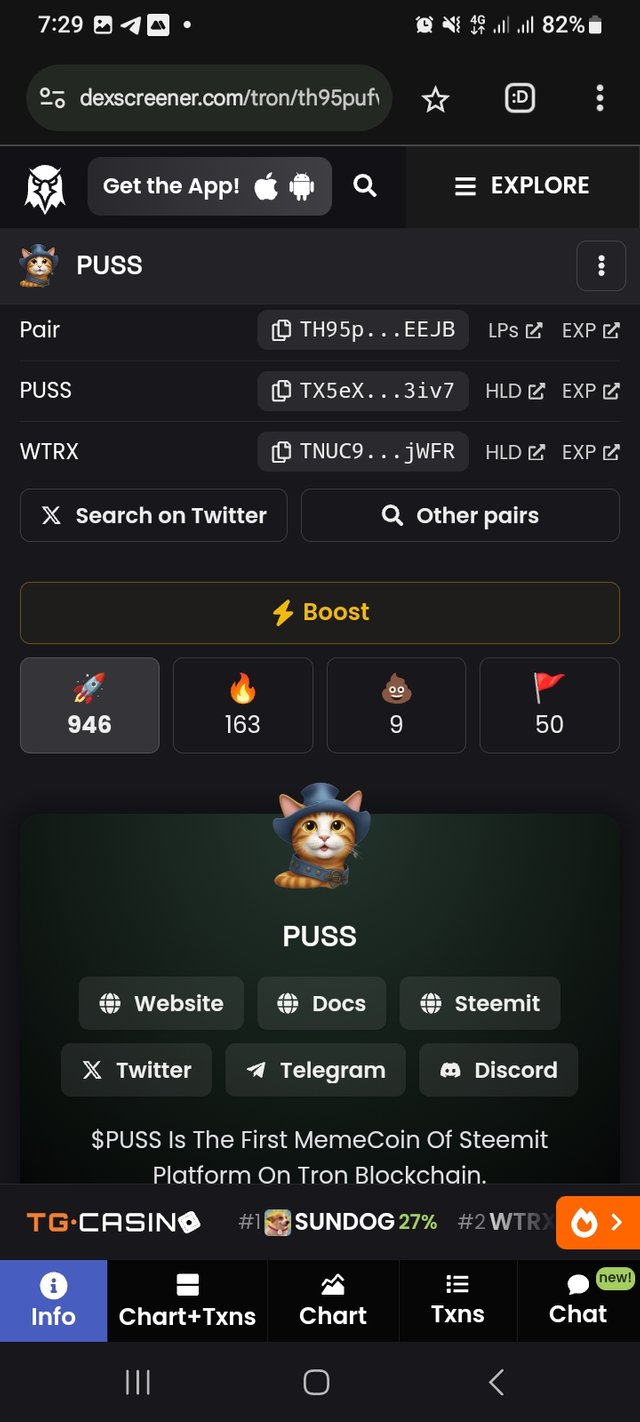Select the red flag reaction 50
640x1422 pixels.
[550, 705]
